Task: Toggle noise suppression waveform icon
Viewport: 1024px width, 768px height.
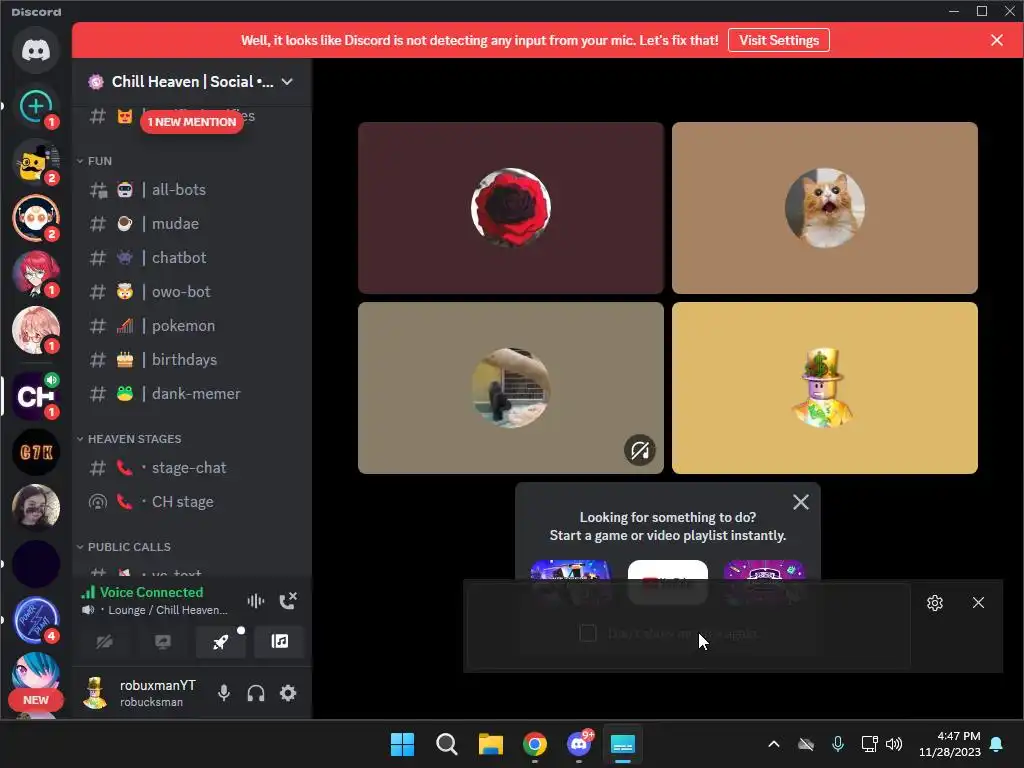Action: click(256, 600)
